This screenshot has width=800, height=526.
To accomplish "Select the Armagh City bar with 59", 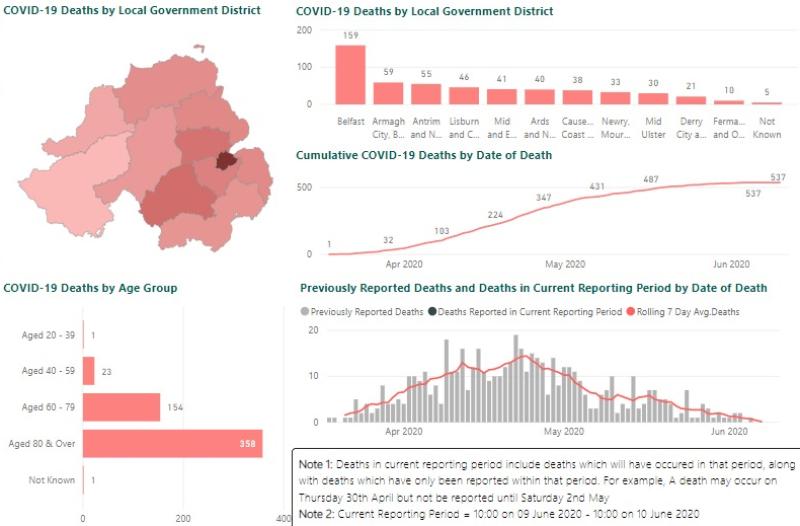I will 388,93.
